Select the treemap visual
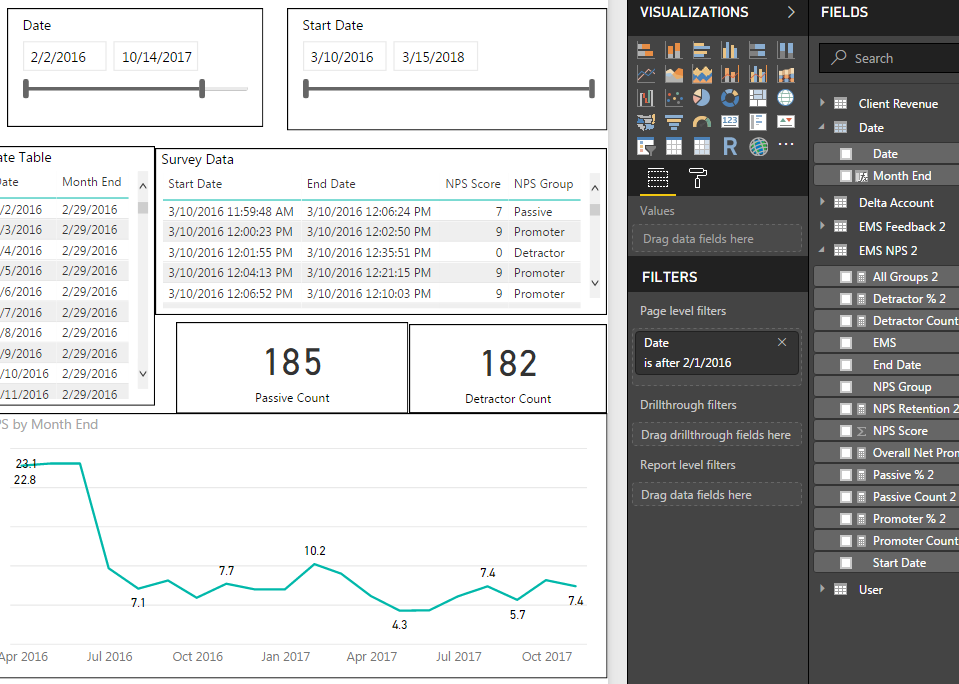 pyautogui.click(x=758, y=98)
